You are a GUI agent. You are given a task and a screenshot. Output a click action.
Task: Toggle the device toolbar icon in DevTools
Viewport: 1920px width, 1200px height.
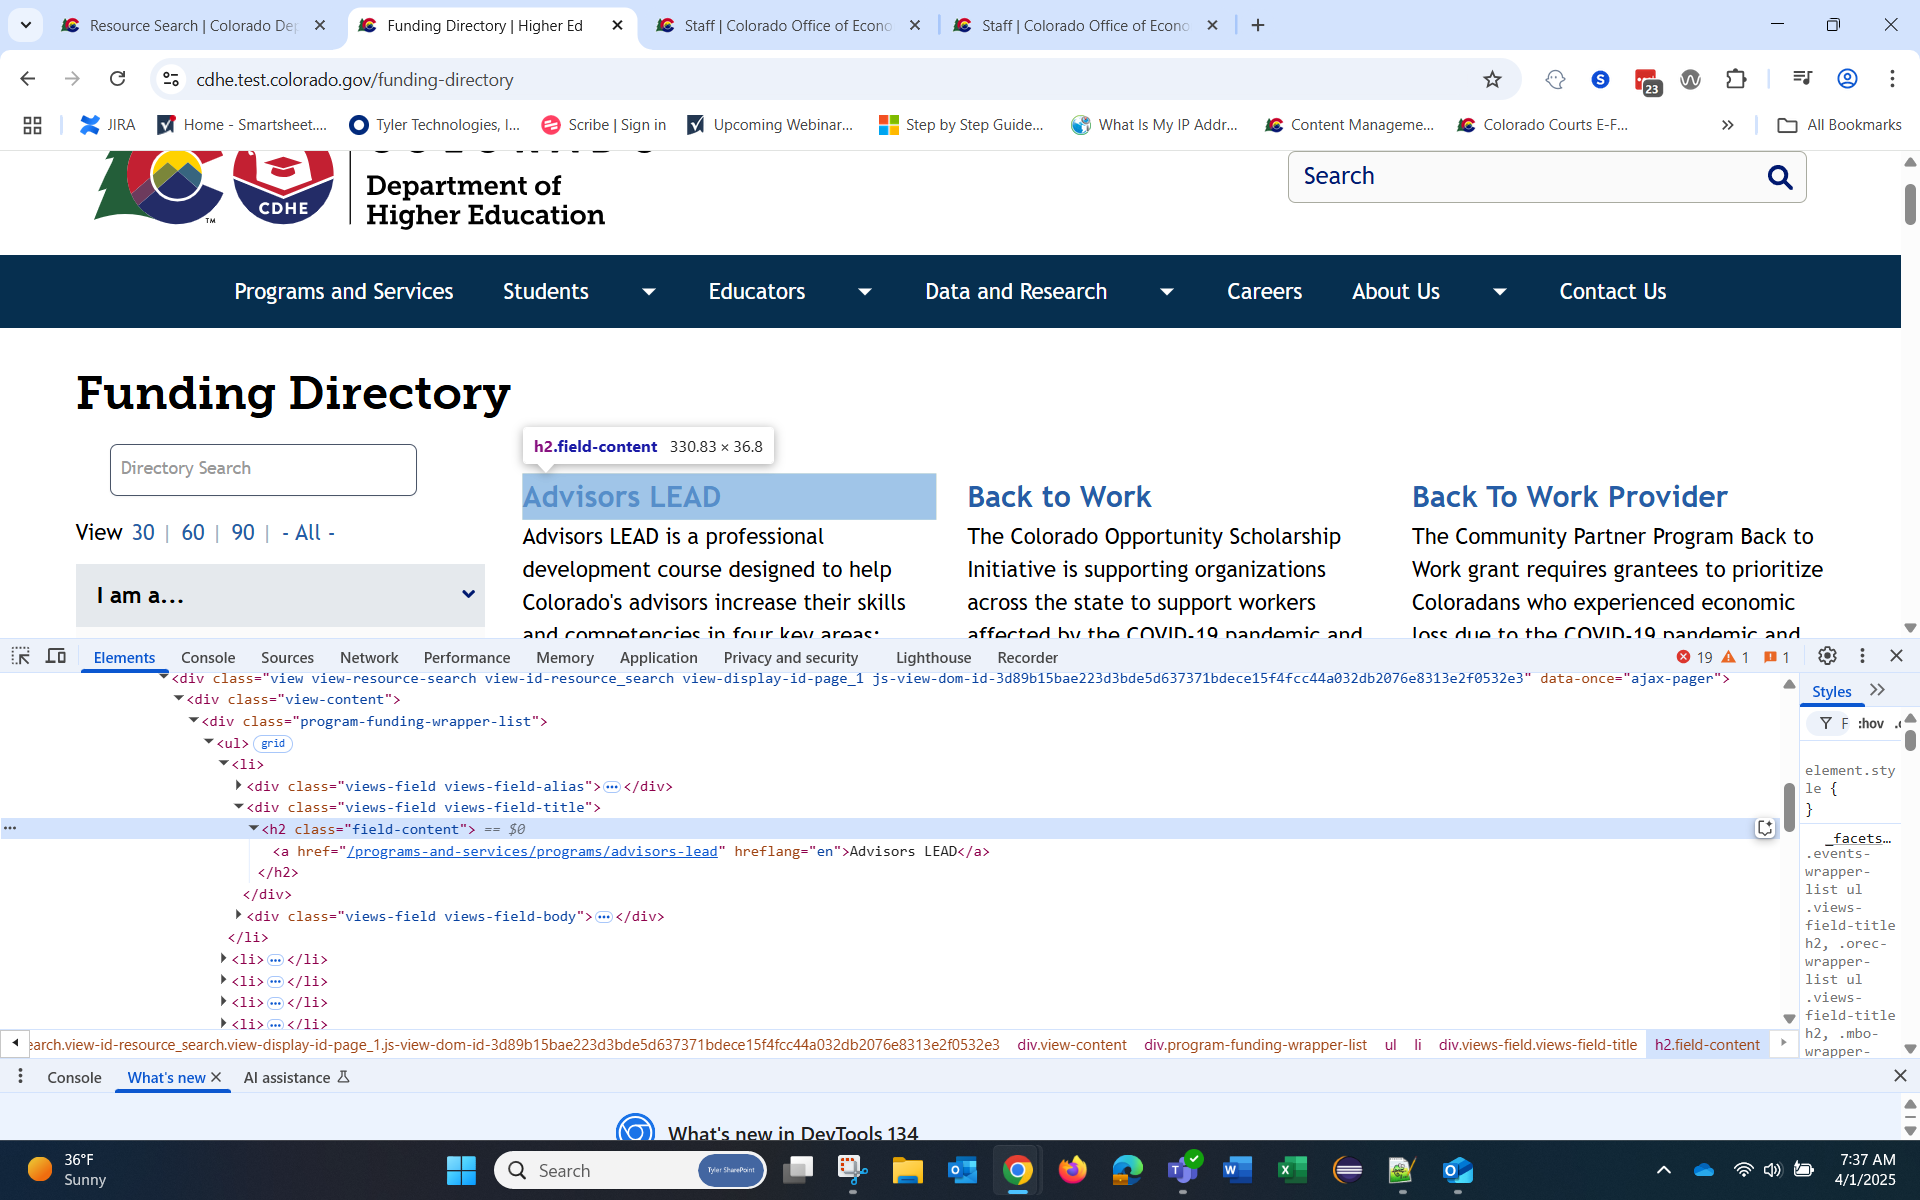click(56, 656)
